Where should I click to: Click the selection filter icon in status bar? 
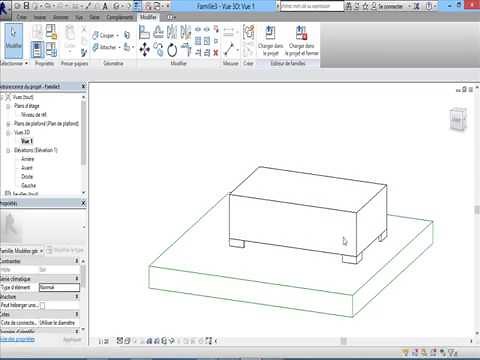453,352
